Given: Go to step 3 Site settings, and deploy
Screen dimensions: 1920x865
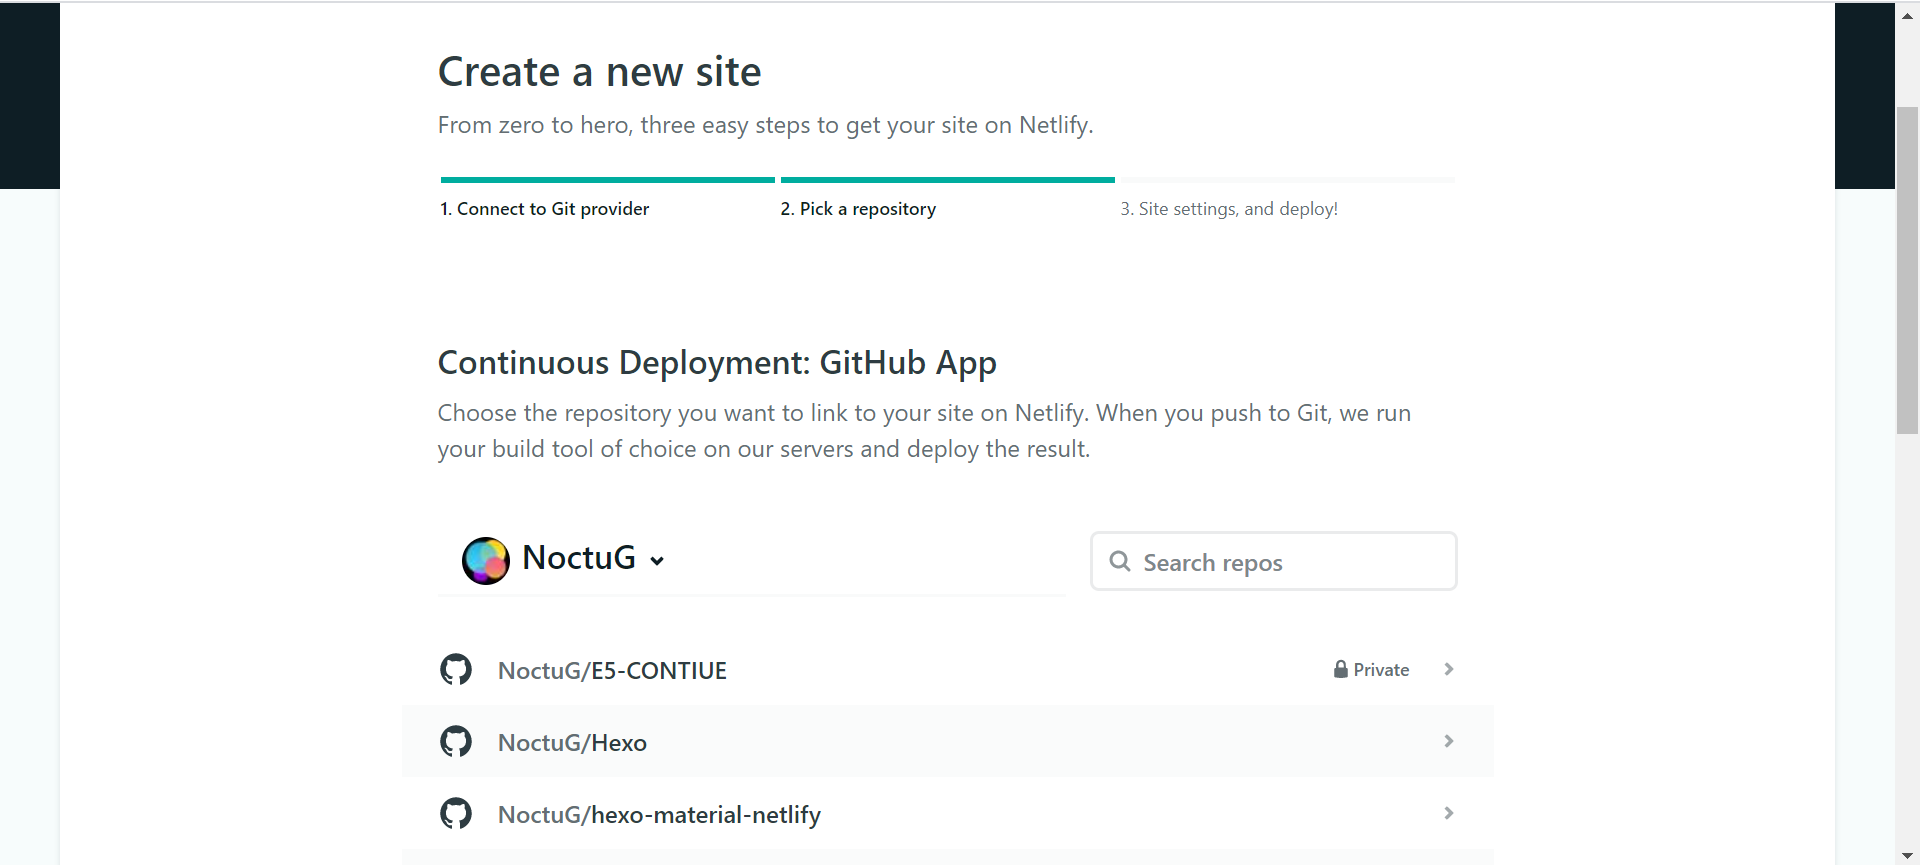Looking at the screenshot, I should (x=1229, y=209).
